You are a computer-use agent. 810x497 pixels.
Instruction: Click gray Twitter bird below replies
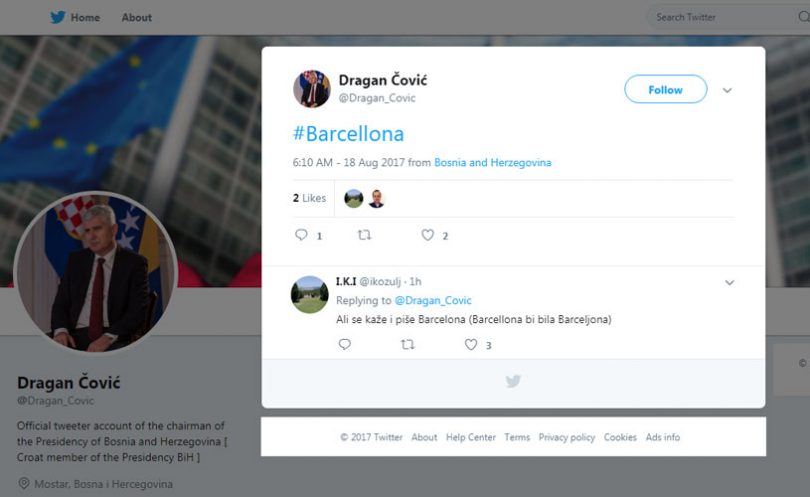(513, 381)
